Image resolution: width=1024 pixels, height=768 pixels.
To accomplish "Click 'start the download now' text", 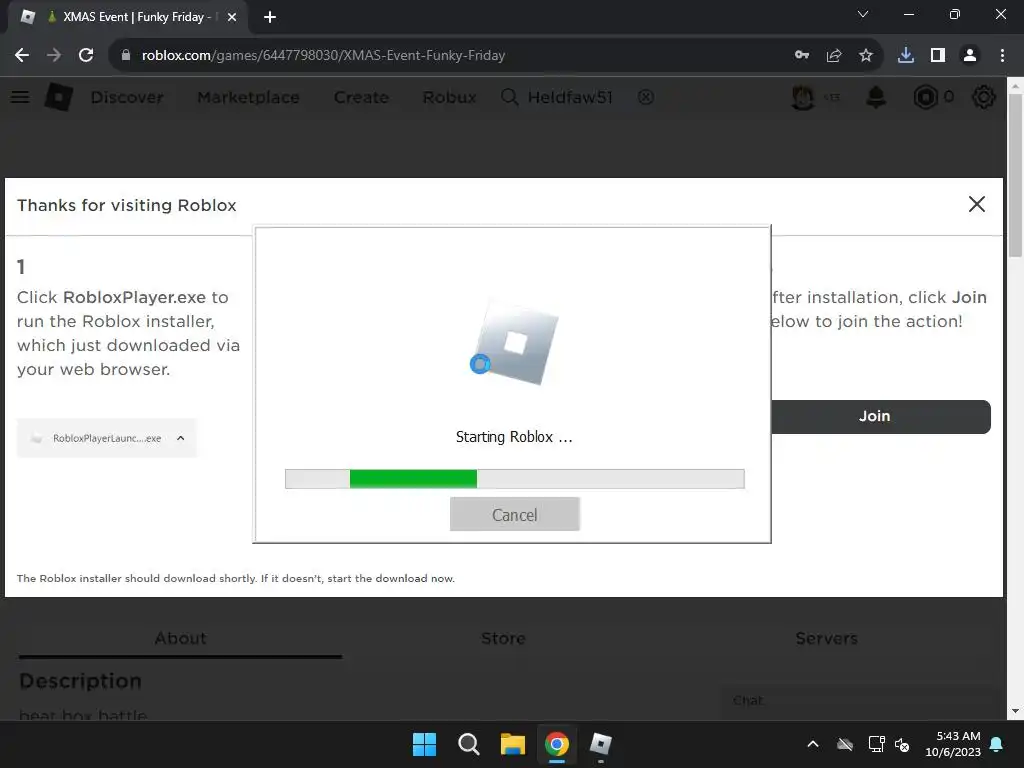I will tap(391, 579).
